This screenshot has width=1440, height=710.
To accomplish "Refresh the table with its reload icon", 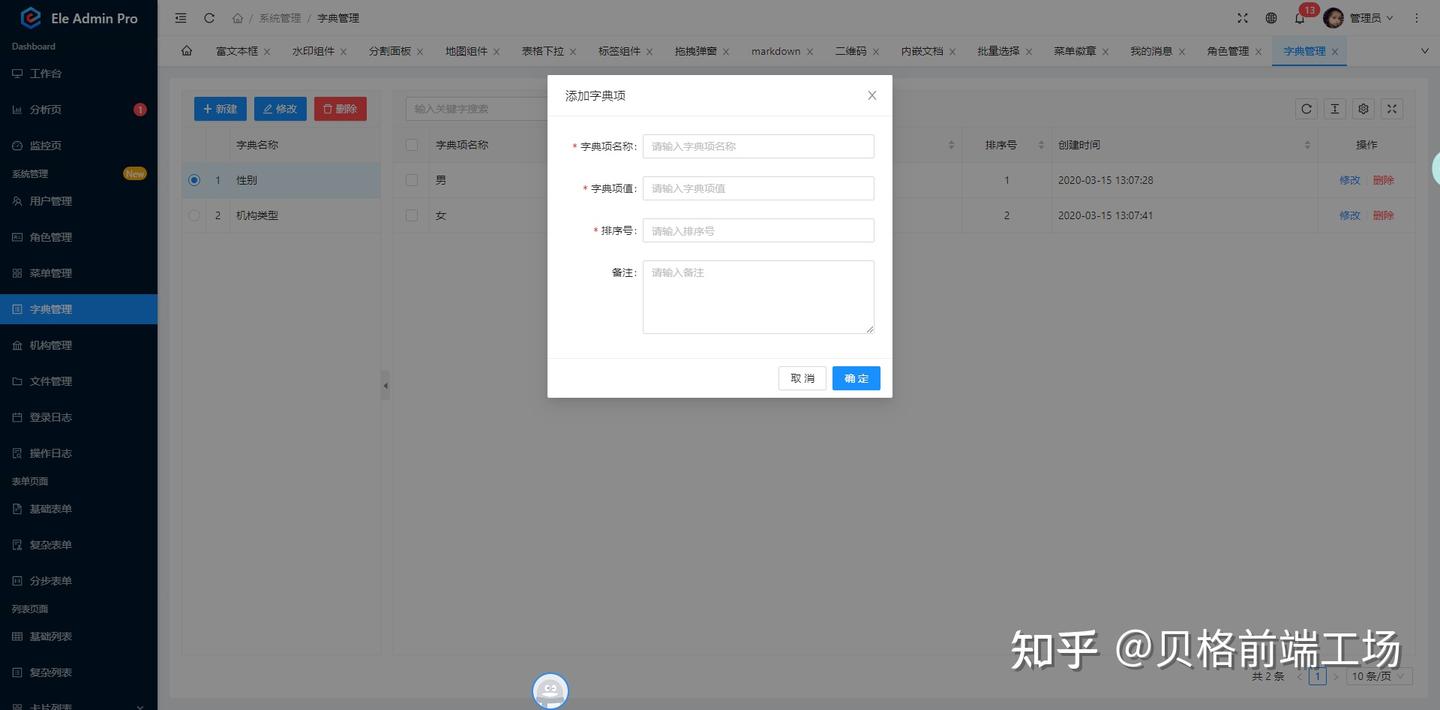I will coord(1306,108).
